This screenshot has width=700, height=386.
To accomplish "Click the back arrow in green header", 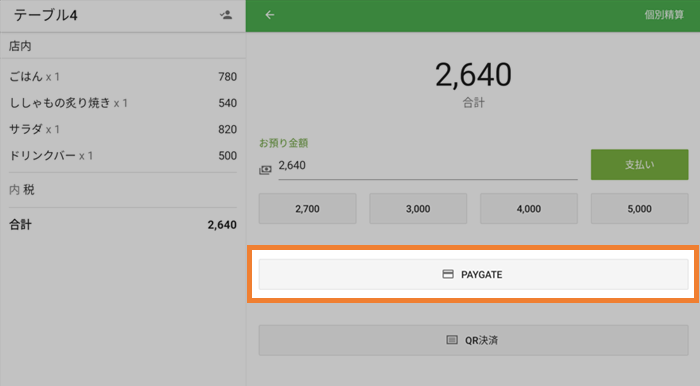I will click(270, 15).
